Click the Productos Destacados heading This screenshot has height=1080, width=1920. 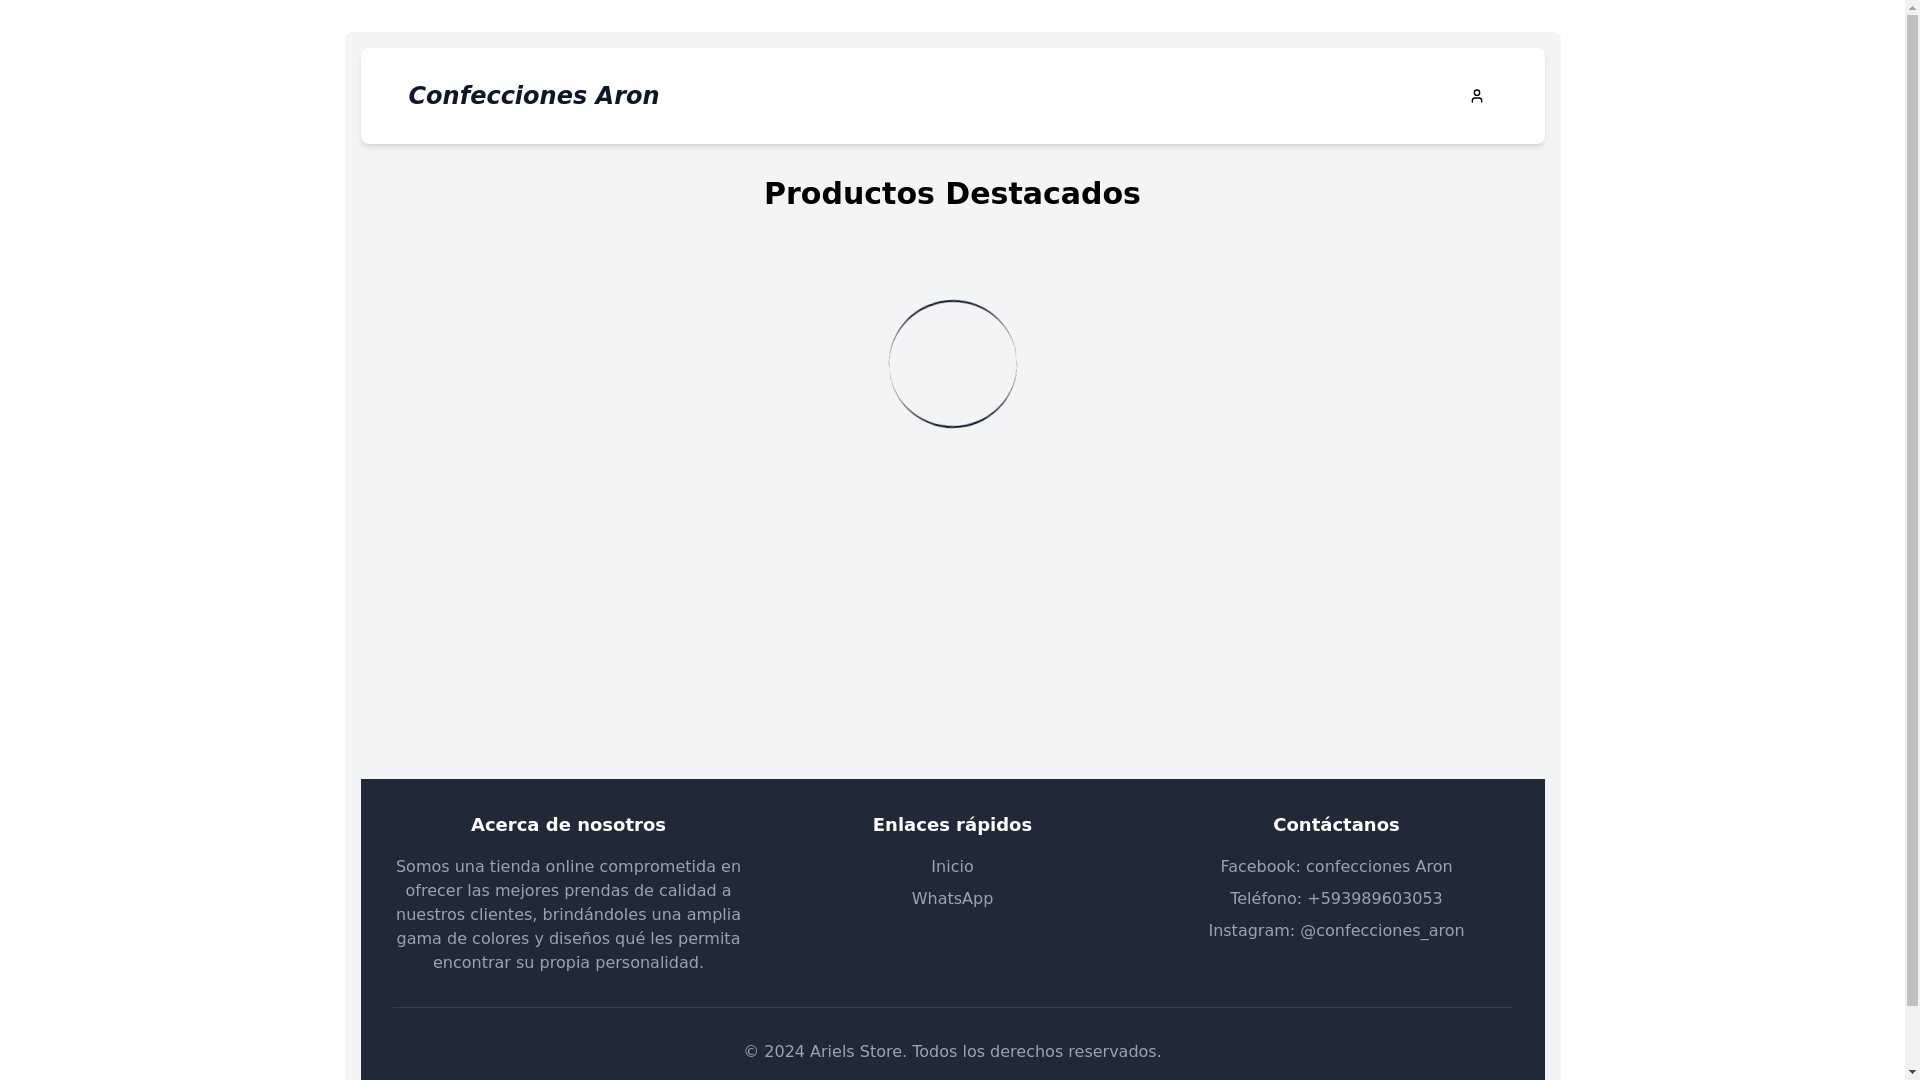pos(952,194)
